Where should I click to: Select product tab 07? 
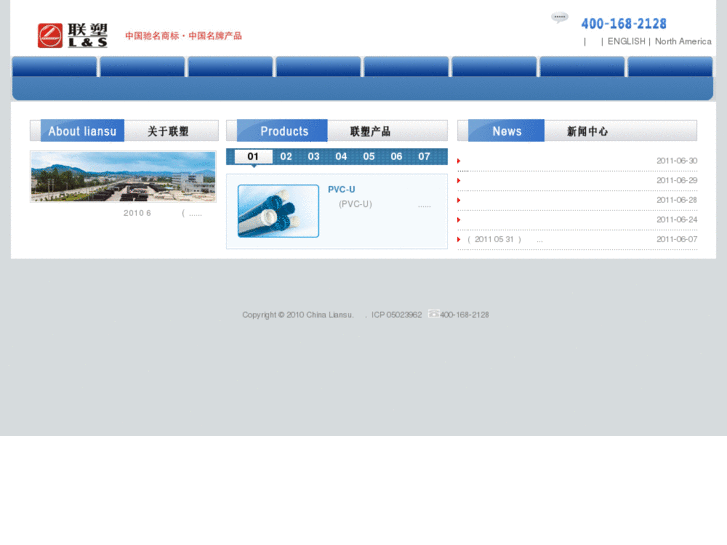[424, 156]
